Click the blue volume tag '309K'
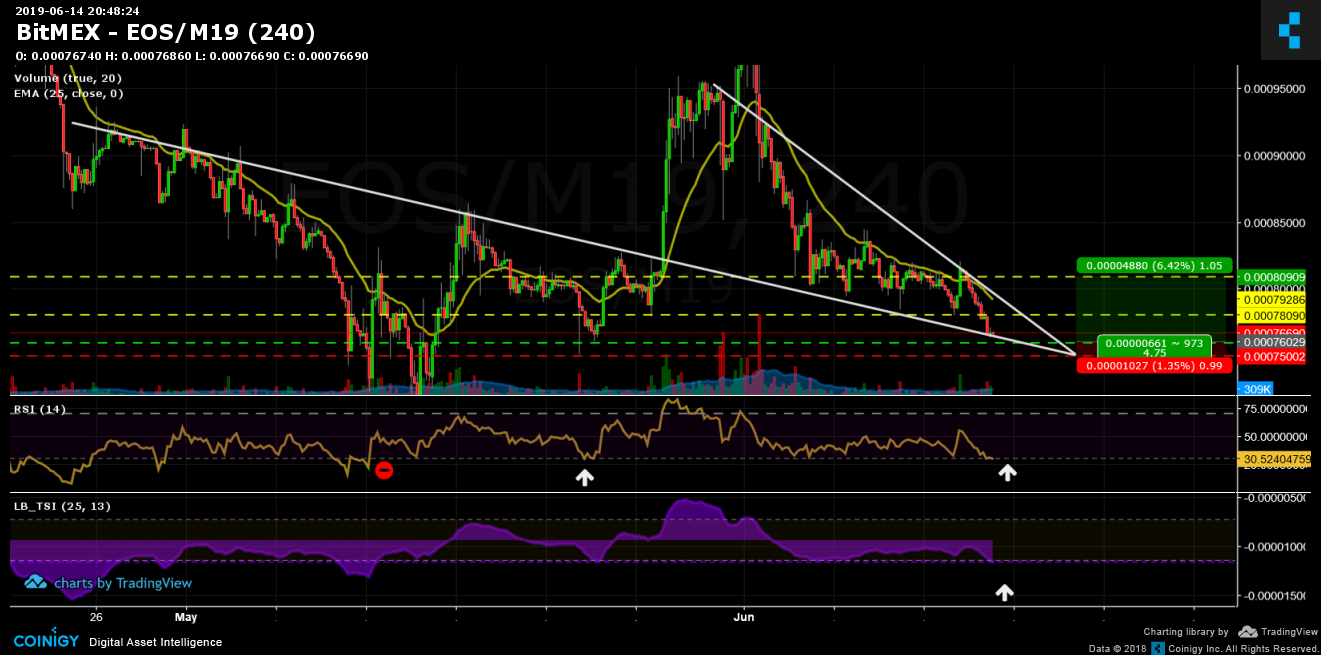This screenshot has height=655, width=1321. pyautogui.click(x=1254, y=388)
